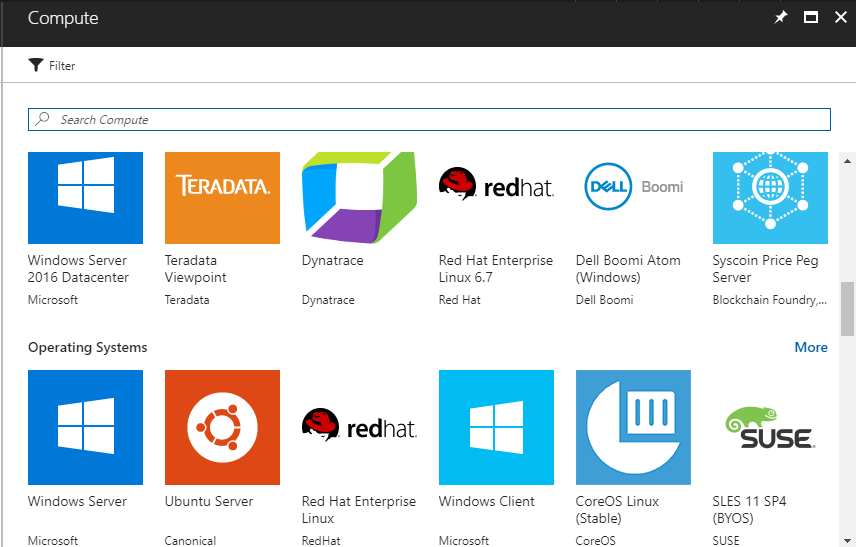Open the Windows Server operating system tile
856x547 pixels.
pyautogui.click(x=85, y=427)
